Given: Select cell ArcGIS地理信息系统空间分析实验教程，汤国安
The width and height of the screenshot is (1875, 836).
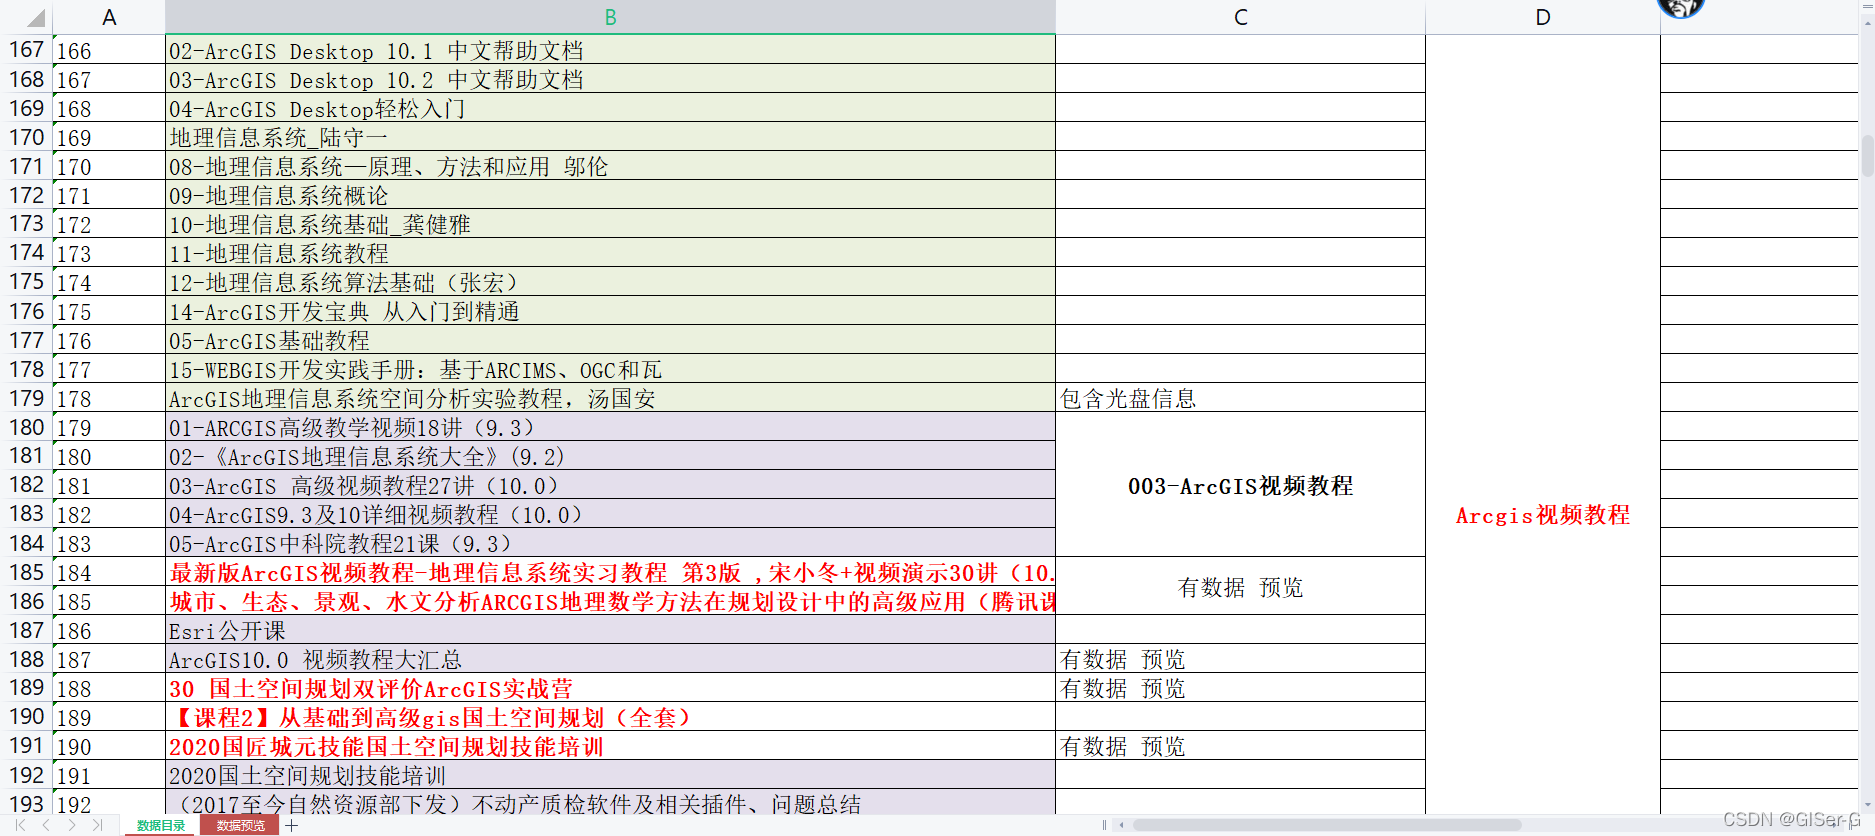Looking at the screenshot, I should pyautogui.click(x=610, y=398).
